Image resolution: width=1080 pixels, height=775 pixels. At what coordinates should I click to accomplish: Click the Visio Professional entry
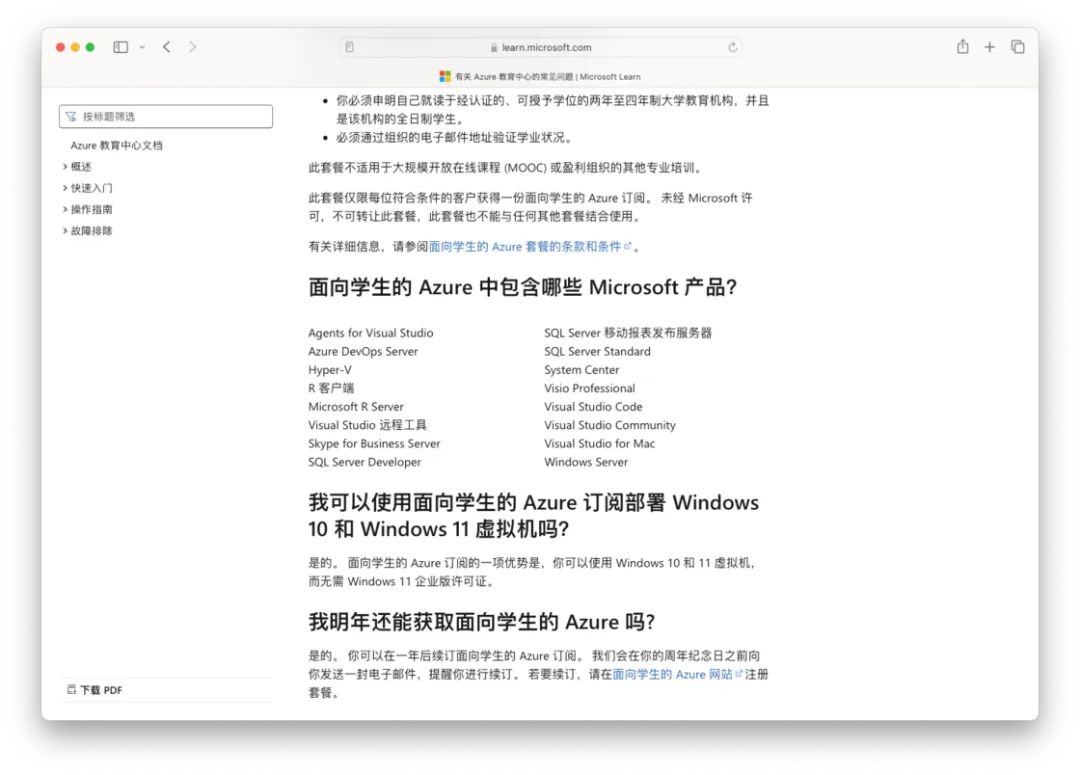click(x=590, y=388)
